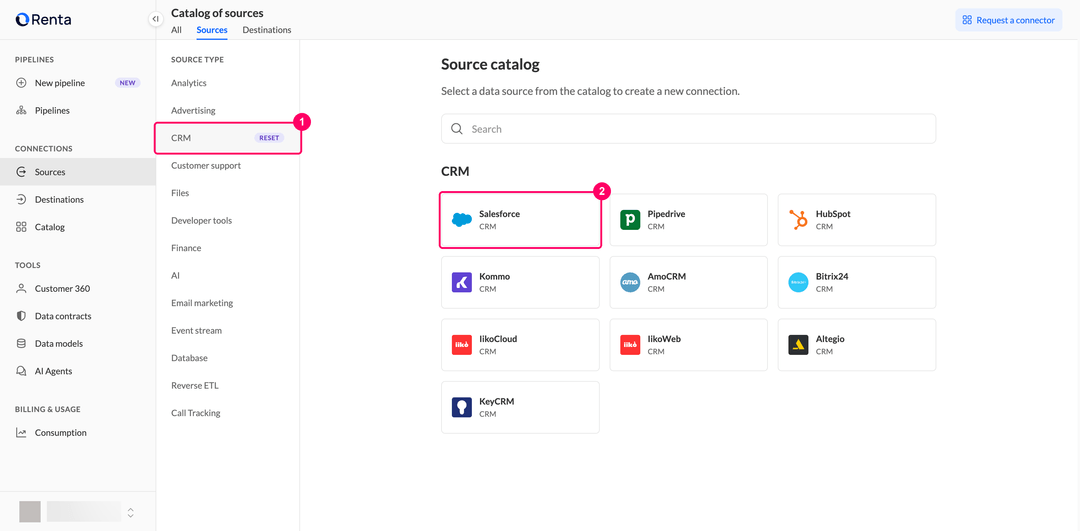Click the Catalog grid icon
The image size is (1080, 531).
click(21, 227)
